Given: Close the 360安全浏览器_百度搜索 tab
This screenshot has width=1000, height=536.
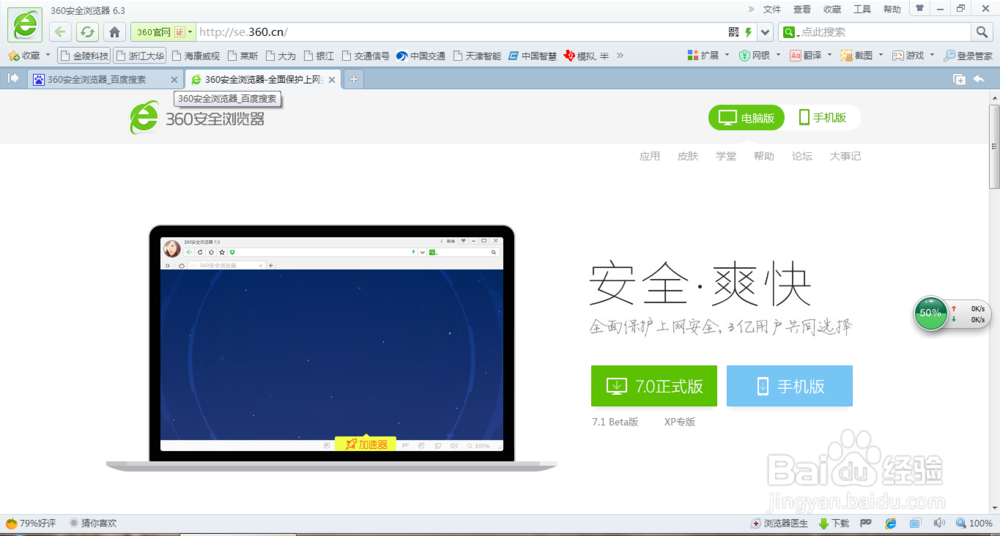Looking at the screenshot, I should 175,80.
